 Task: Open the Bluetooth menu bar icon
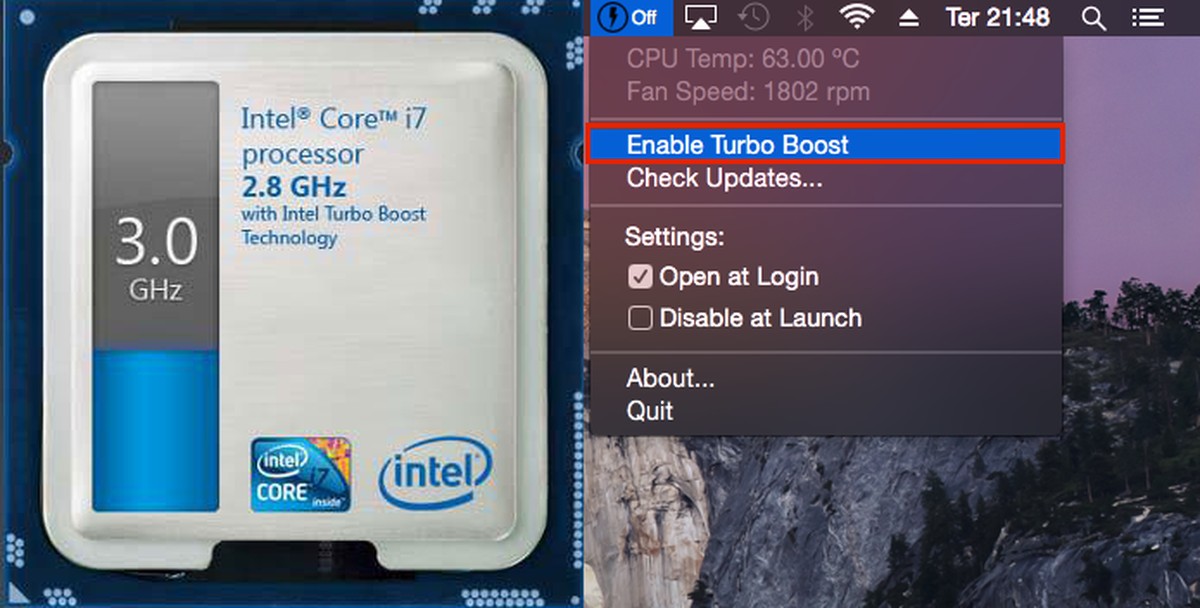(x=804, y=17)
